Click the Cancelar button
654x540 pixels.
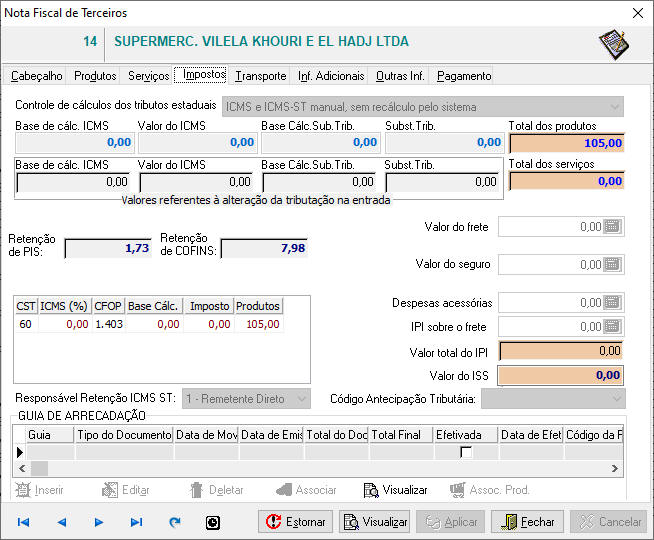pos(609,522)
